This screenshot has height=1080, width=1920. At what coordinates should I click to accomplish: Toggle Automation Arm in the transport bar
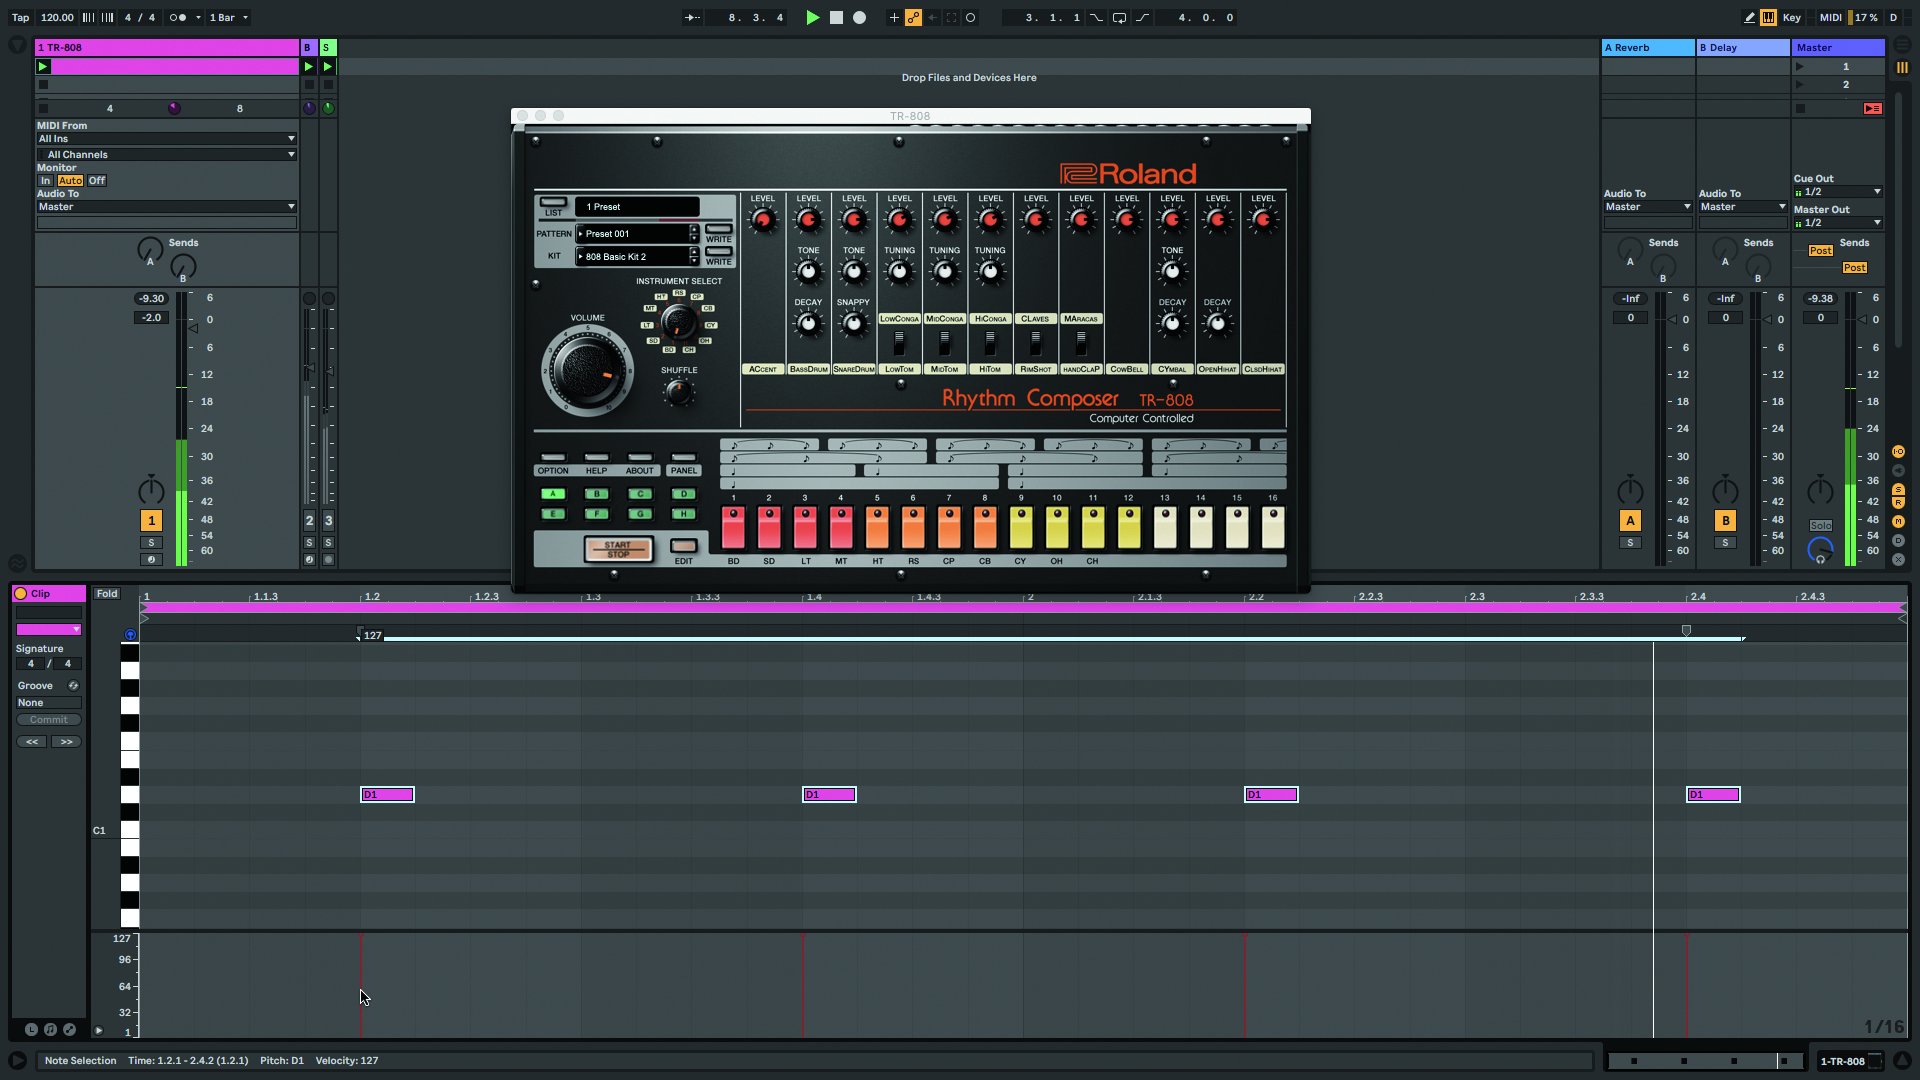[913, 17]
